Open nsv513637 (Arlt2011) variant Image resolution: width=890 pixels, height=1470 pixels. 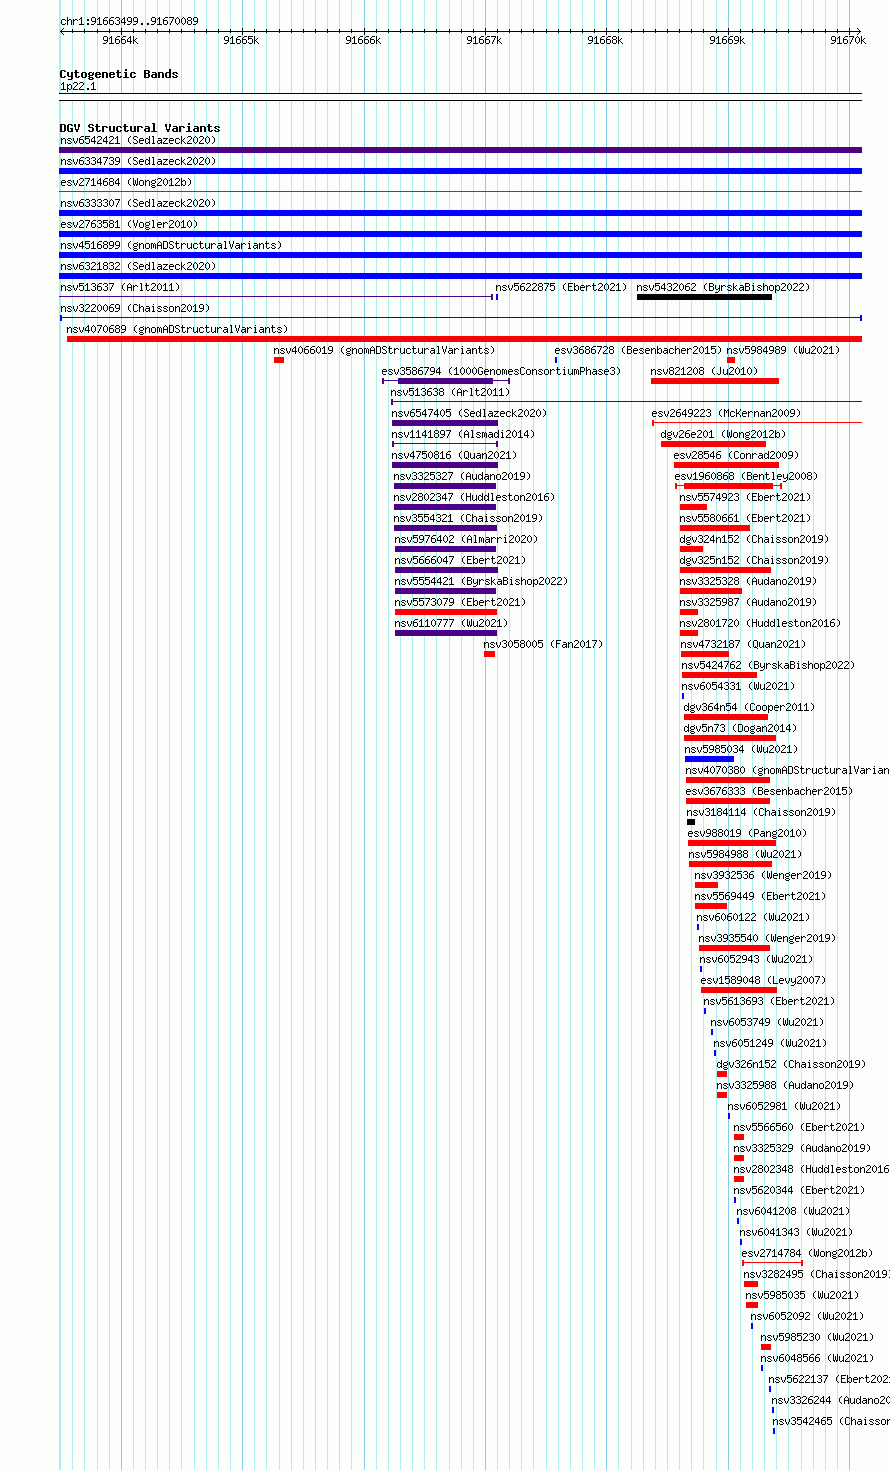click(120, 288)
